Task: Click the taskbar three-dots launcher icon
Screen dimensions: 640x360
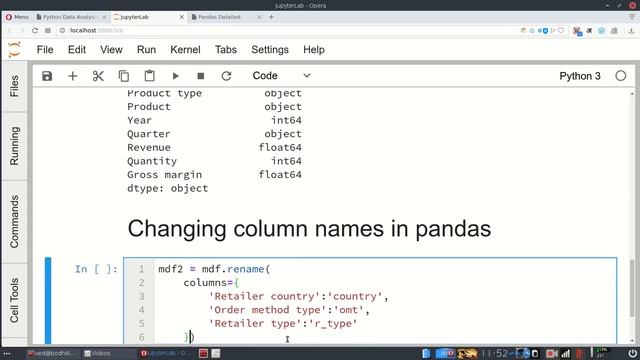Action: tap(7, 353)
